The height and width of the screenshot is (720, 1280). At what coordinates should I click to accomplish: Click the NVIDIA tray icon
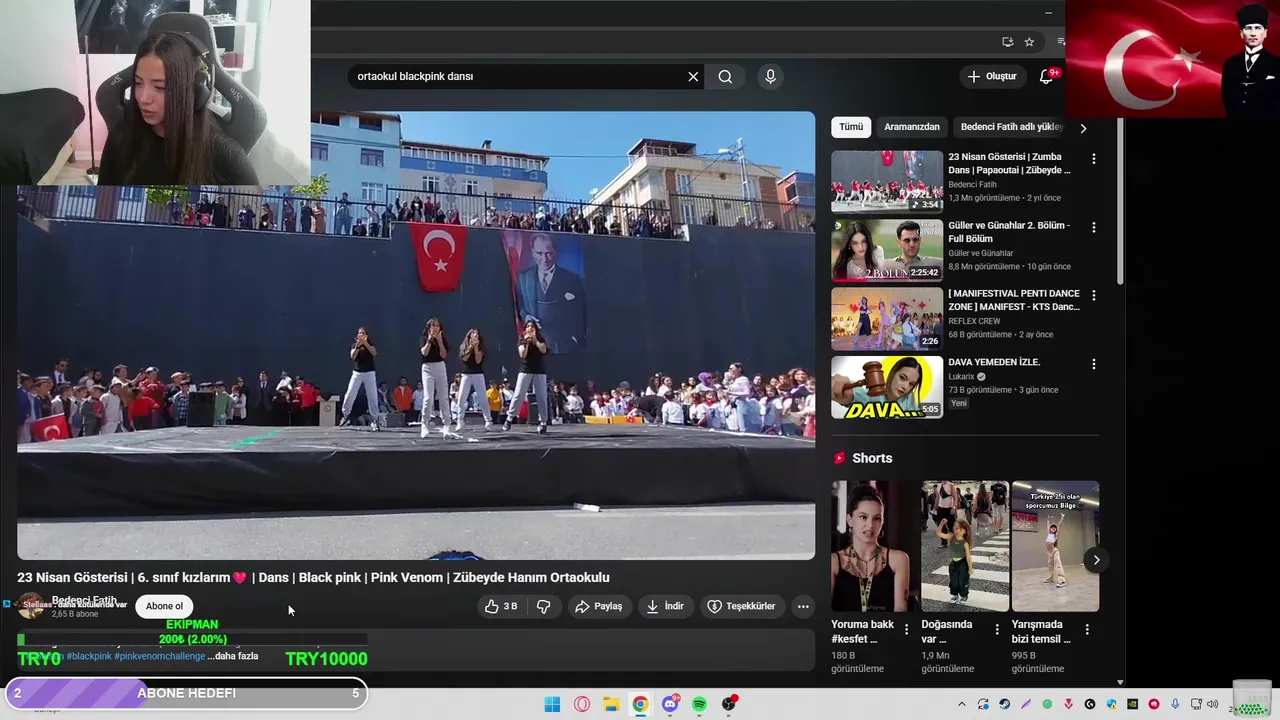pyautogui.click(x=1132, y=704)
